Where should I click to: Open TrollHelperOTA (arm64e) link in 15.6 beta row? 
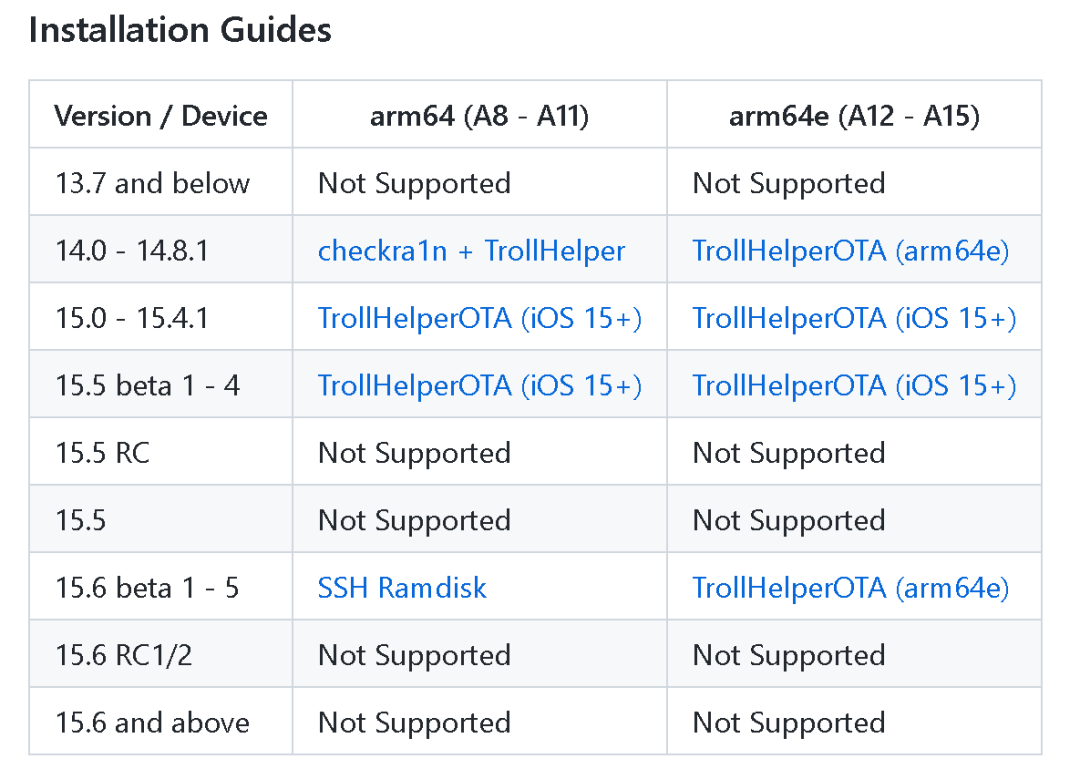(x=851, y=587)
